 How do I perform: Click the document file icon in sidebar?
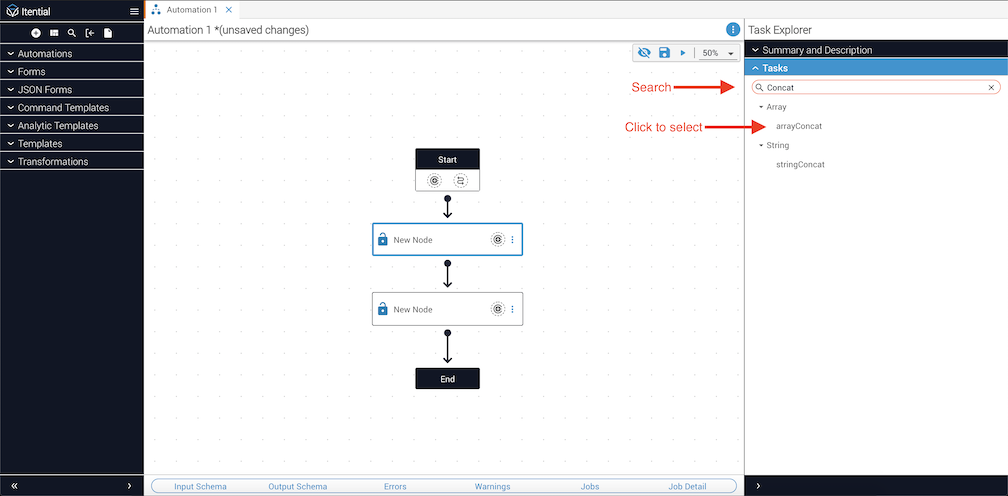(x=108, y=33)
